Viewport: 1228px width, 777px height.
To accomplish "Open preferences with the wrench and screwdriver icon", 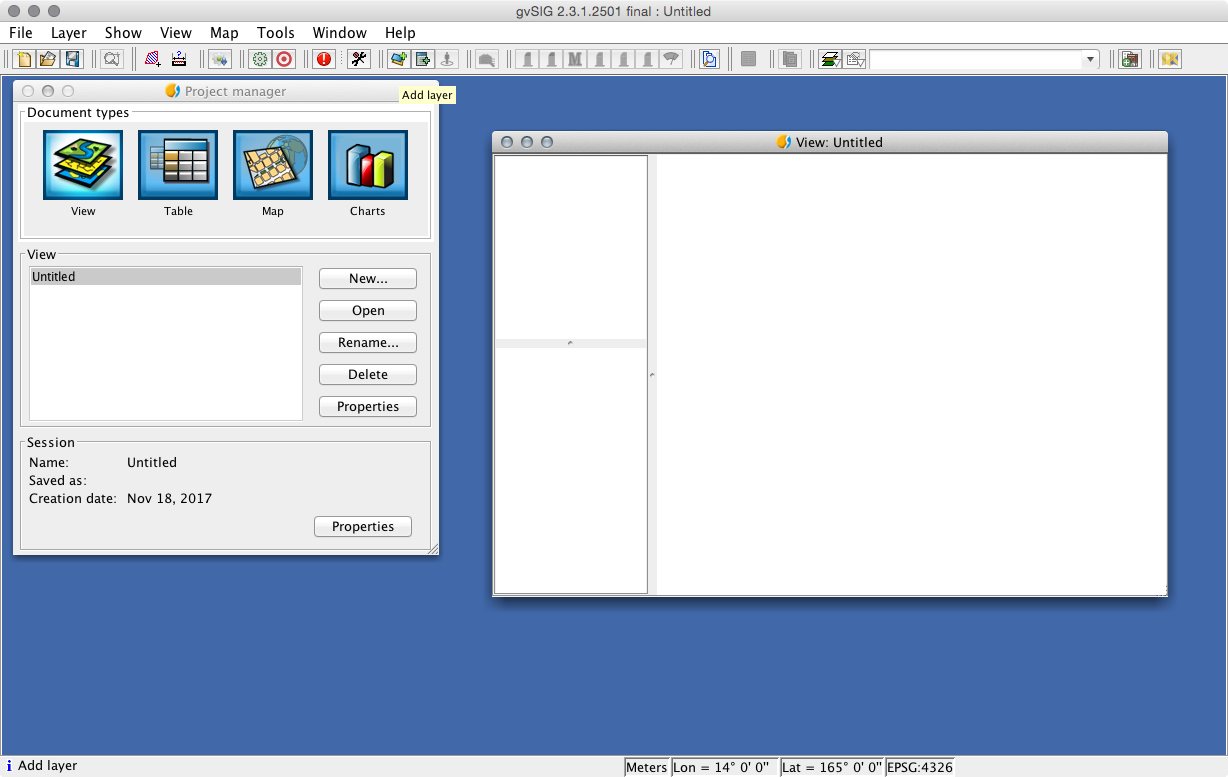I will click(359, 59).
